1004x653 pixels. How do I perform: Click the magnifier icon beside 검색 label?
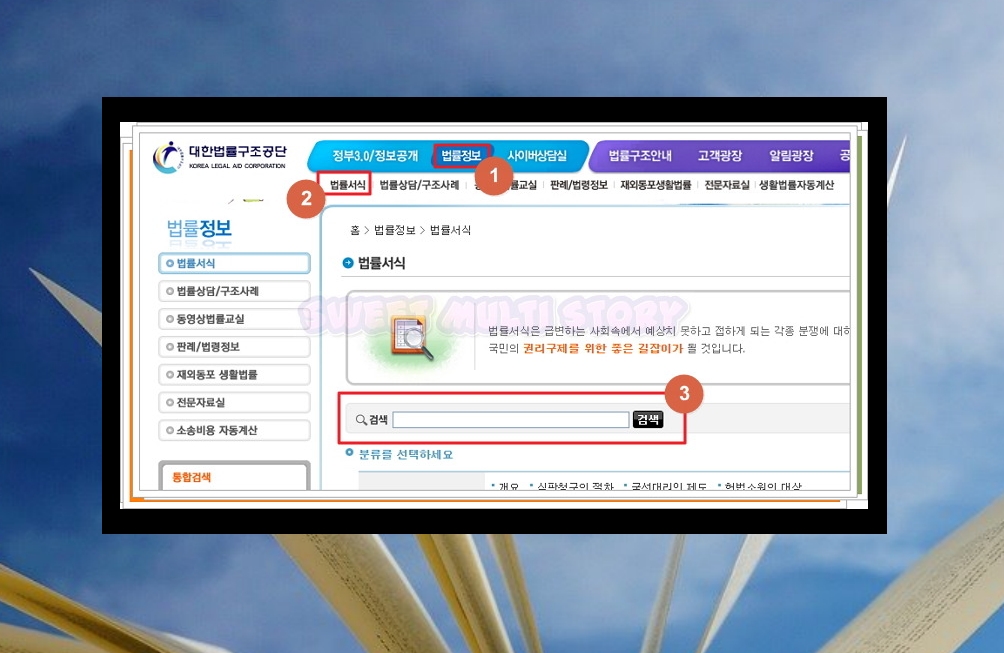(x=361, y=420)
